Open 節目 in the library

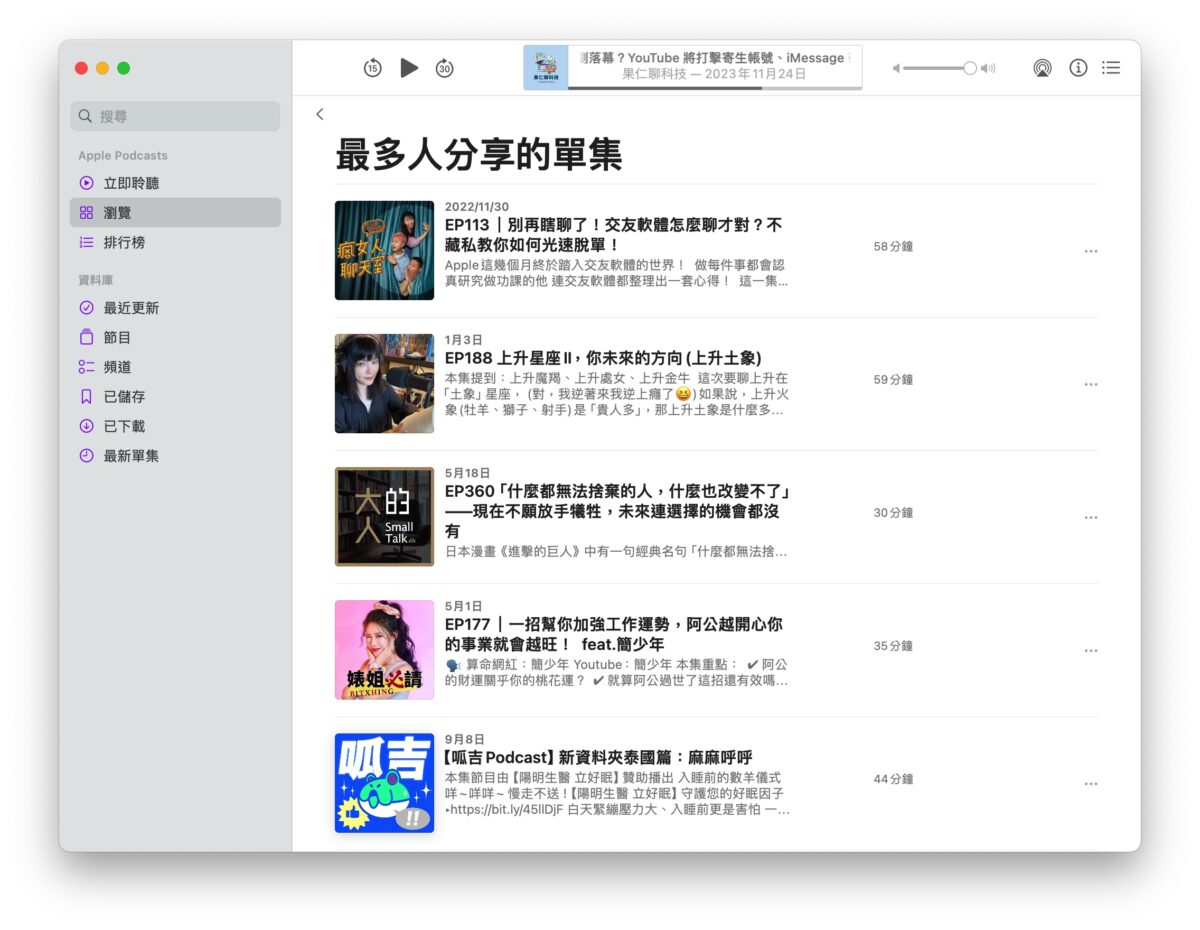point(175,338)
